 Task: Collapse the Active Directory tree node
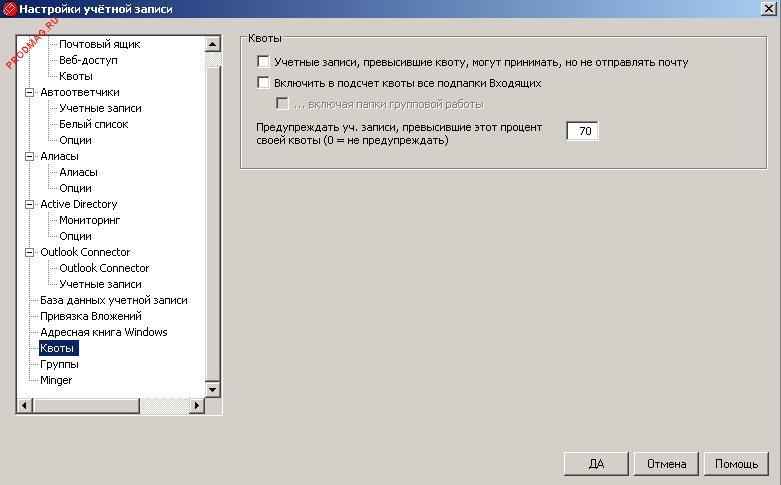(x=28, y=204)
